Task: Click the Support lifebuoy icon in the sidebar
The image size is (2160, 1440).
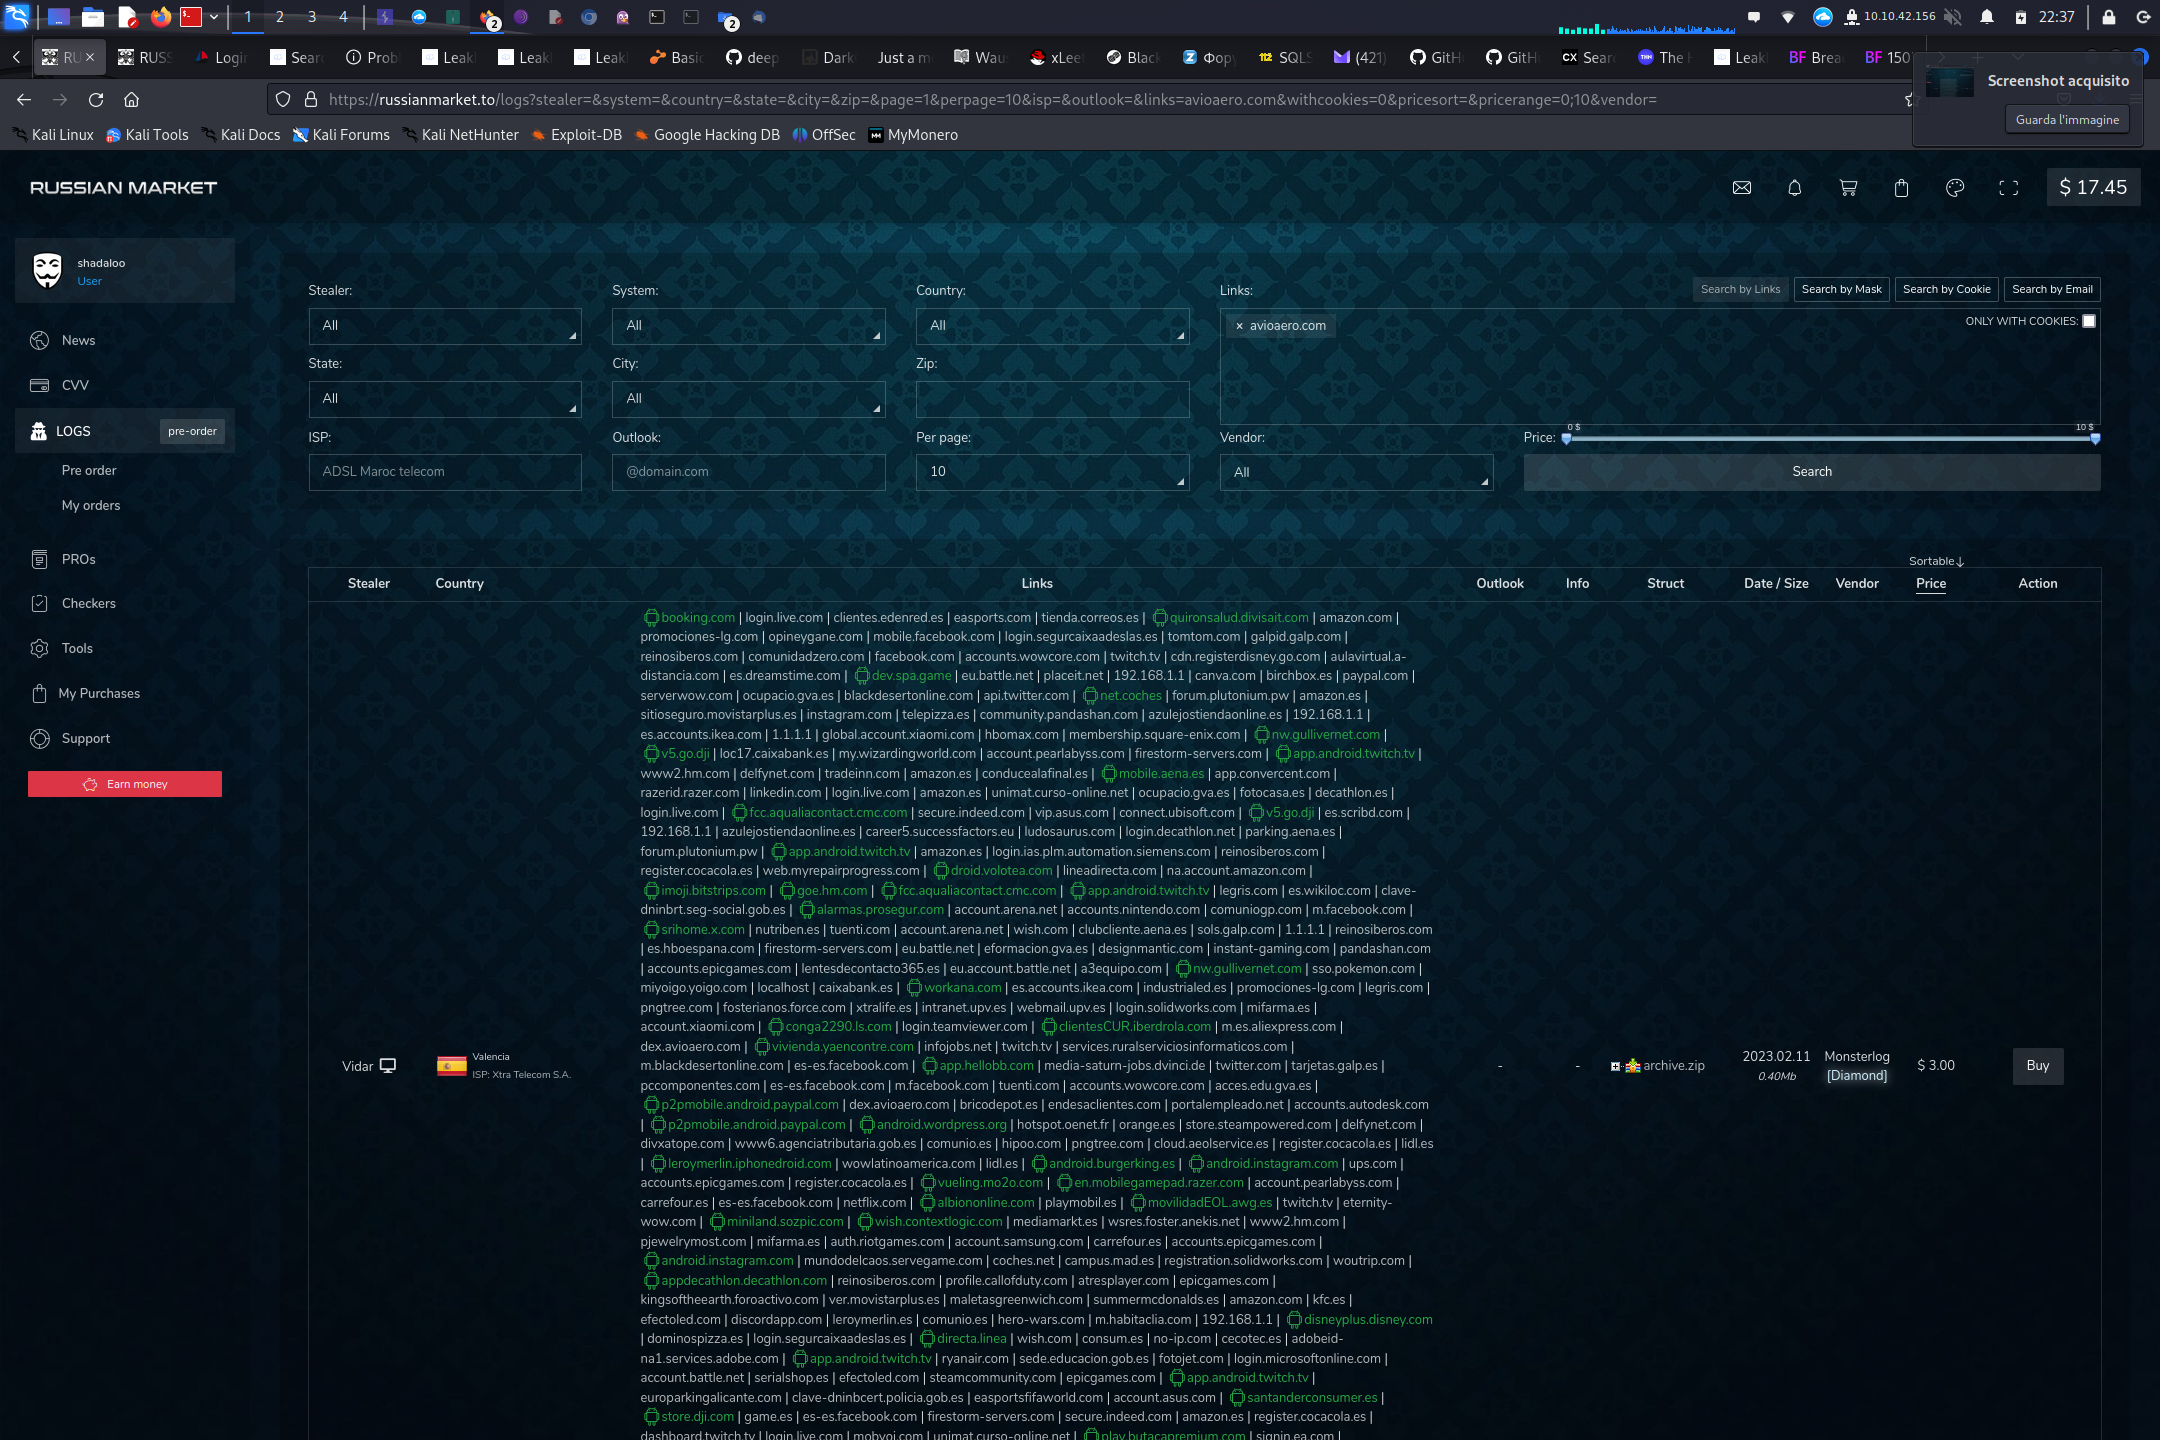Action: (40, 739)
